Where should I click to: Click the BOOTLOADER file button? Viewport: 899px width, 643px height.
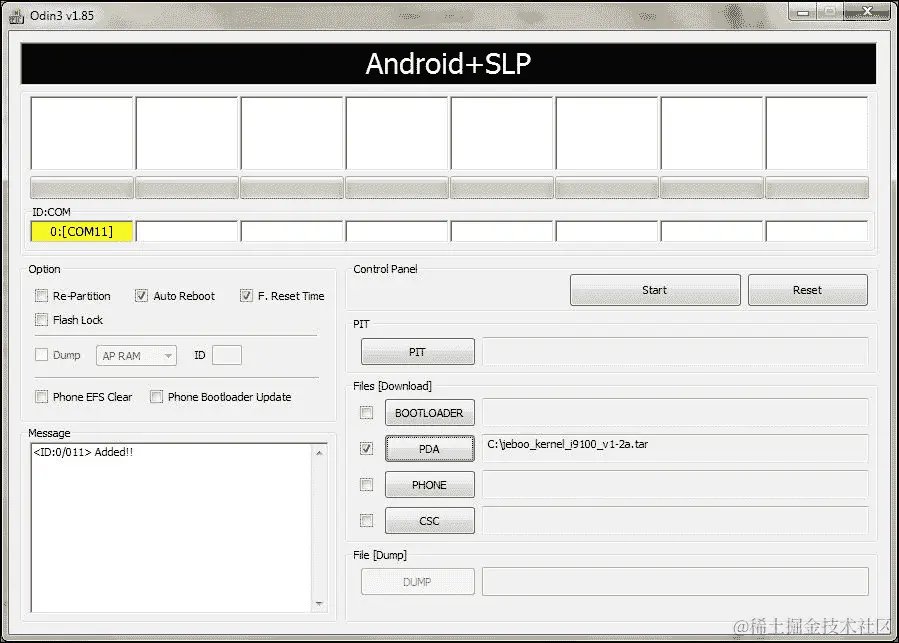(429, 412)
